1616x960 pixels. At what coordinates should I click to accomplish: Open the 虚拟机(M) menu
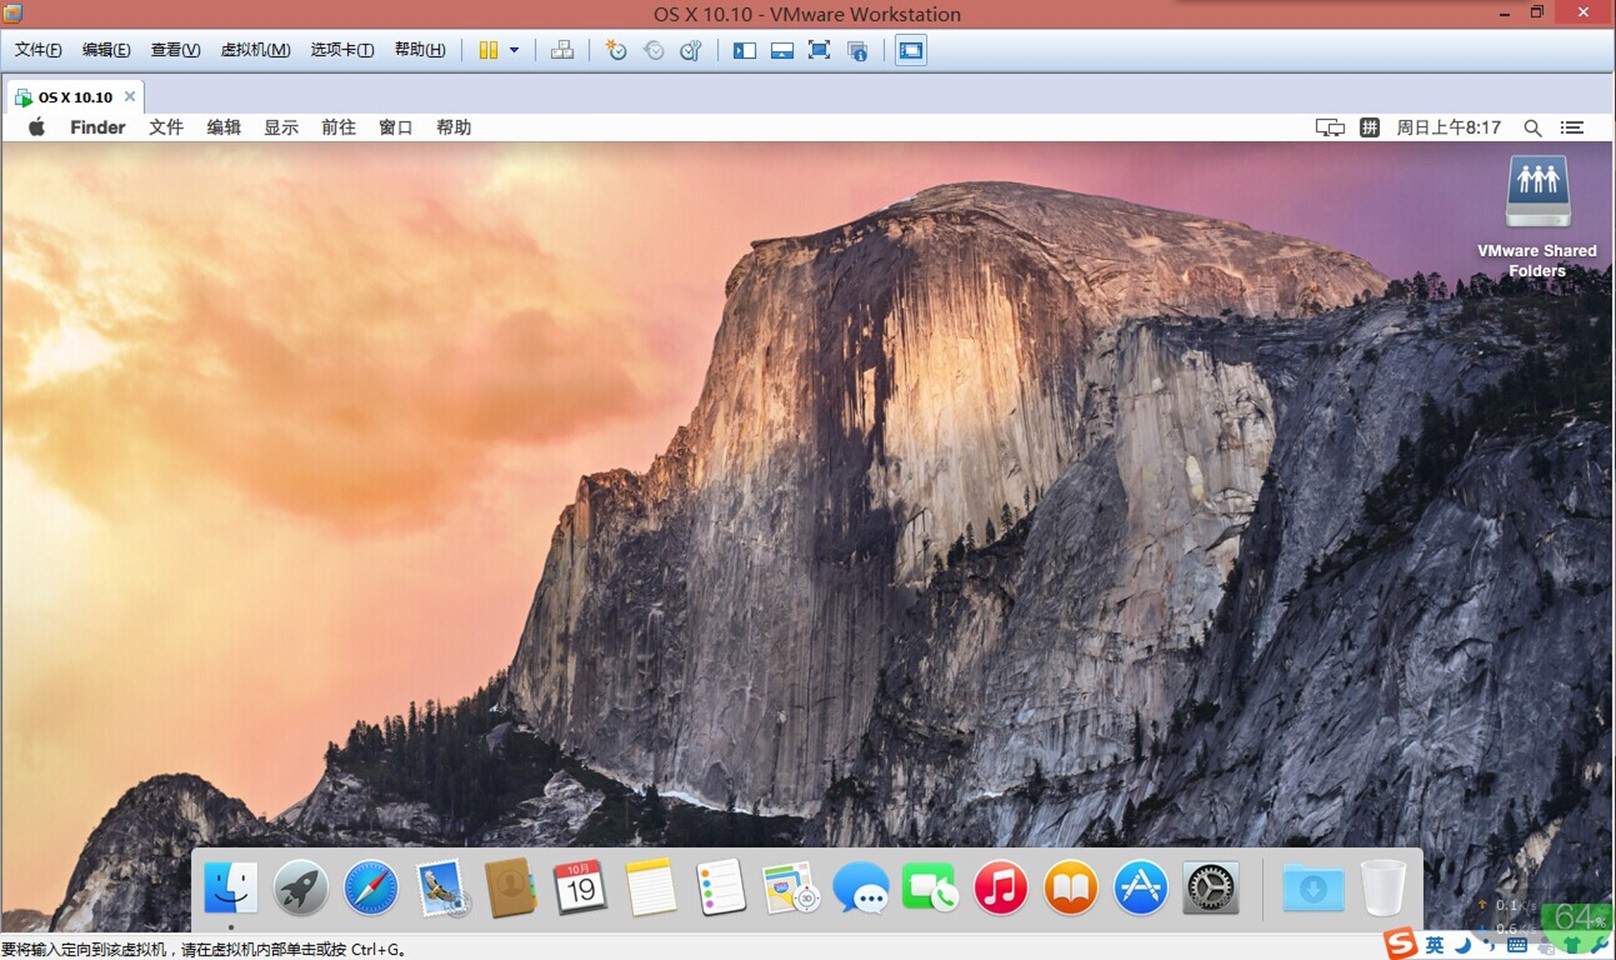(x=255, y=50)
